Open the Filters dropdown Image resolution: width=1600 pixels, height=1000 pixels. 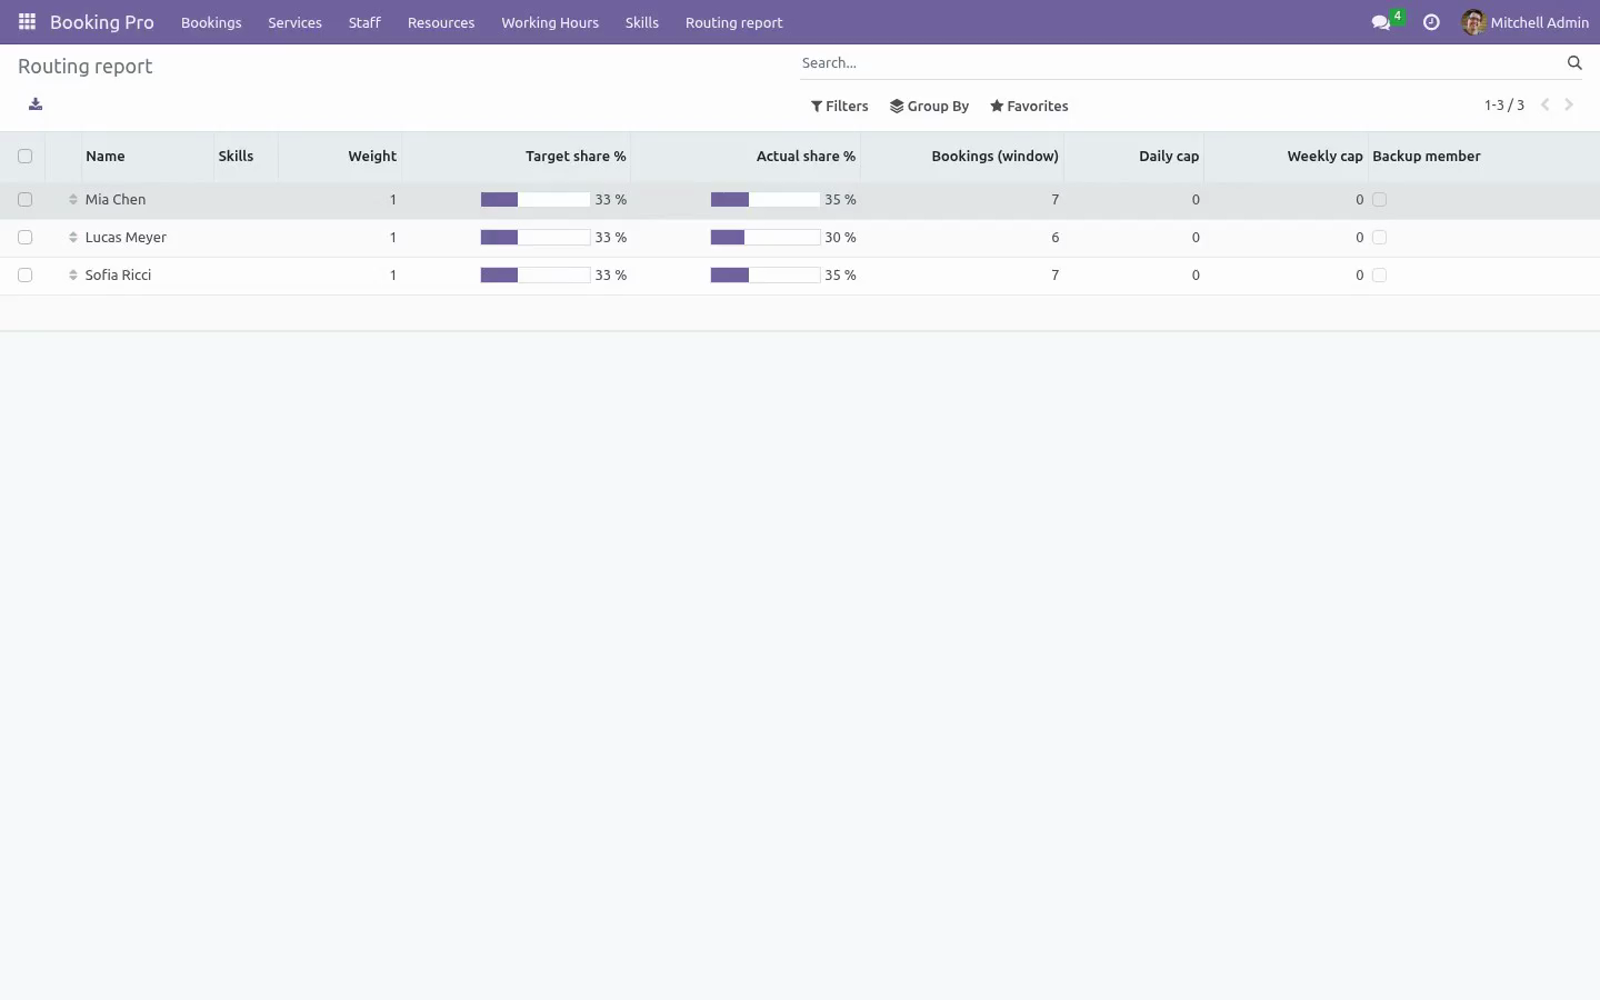[839, 106]
